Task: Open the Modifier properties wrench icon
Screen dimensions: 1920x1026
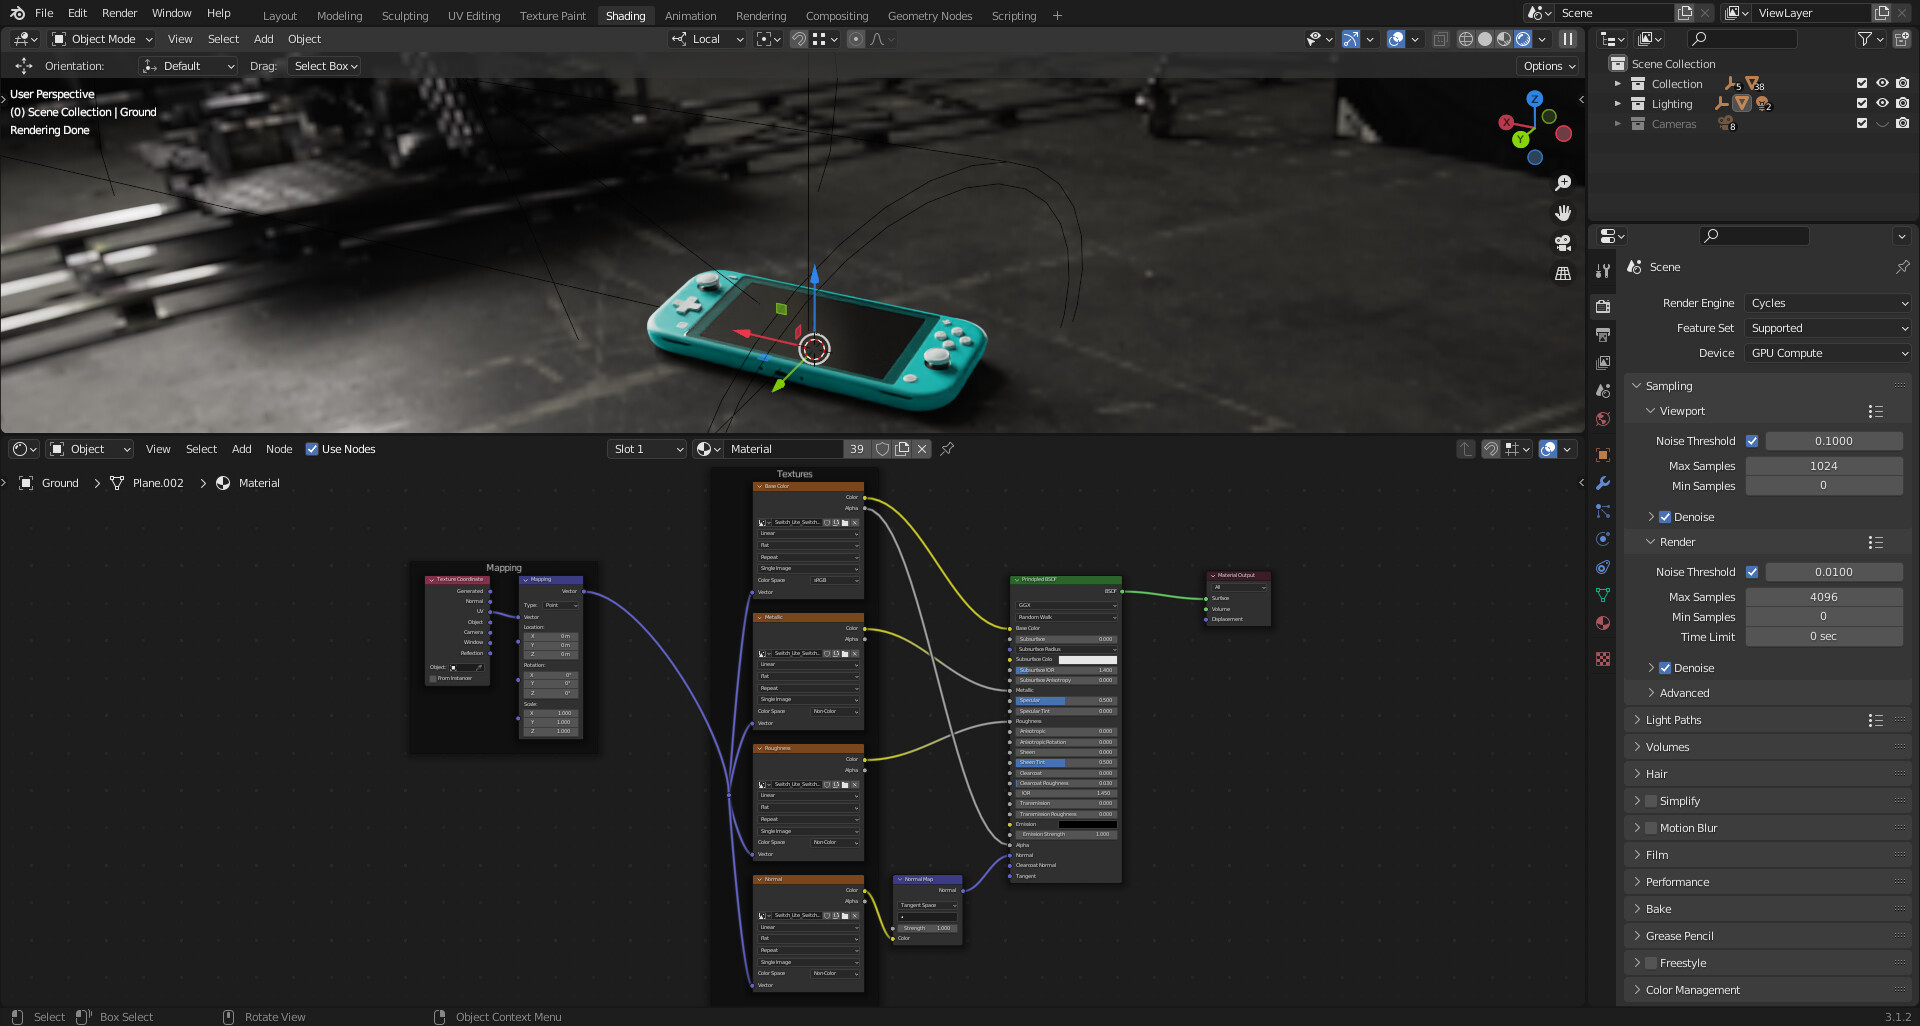Action: pyautogui.click(x=1603, y=483)
